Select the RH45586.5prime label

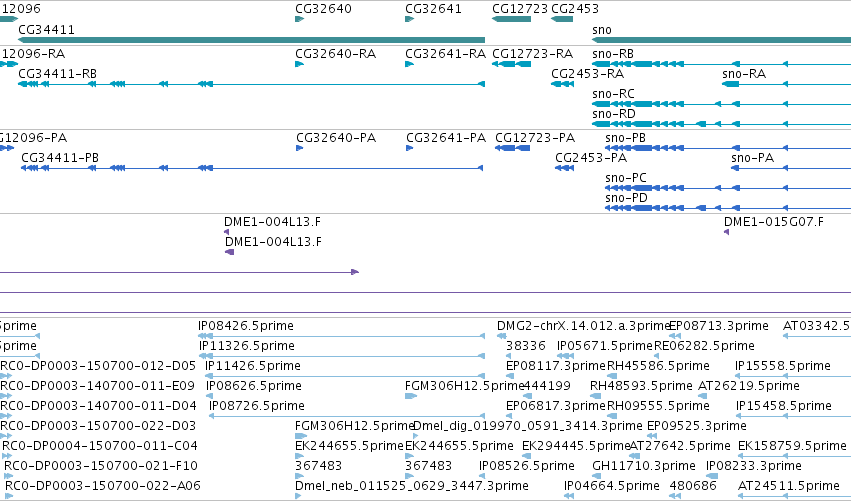[658, 366]
